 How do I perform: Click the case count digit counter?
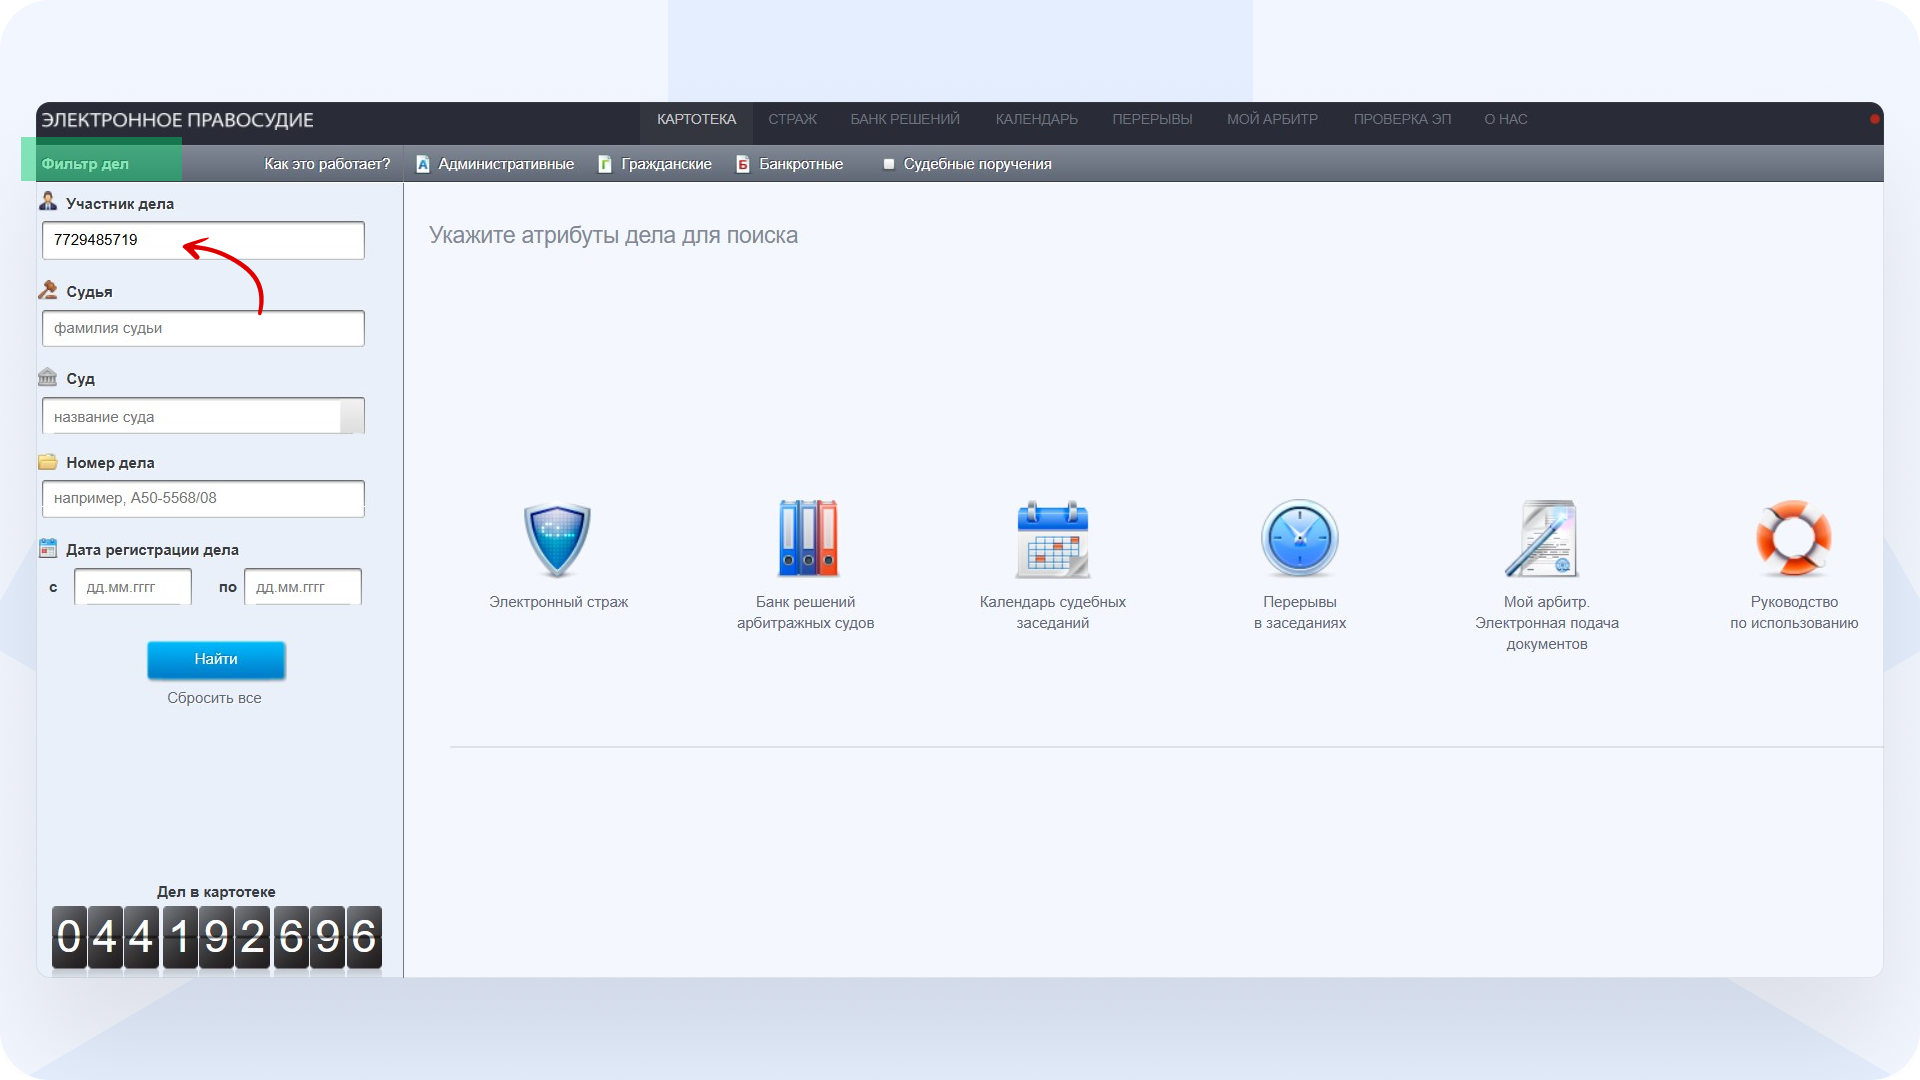point(216,938)
